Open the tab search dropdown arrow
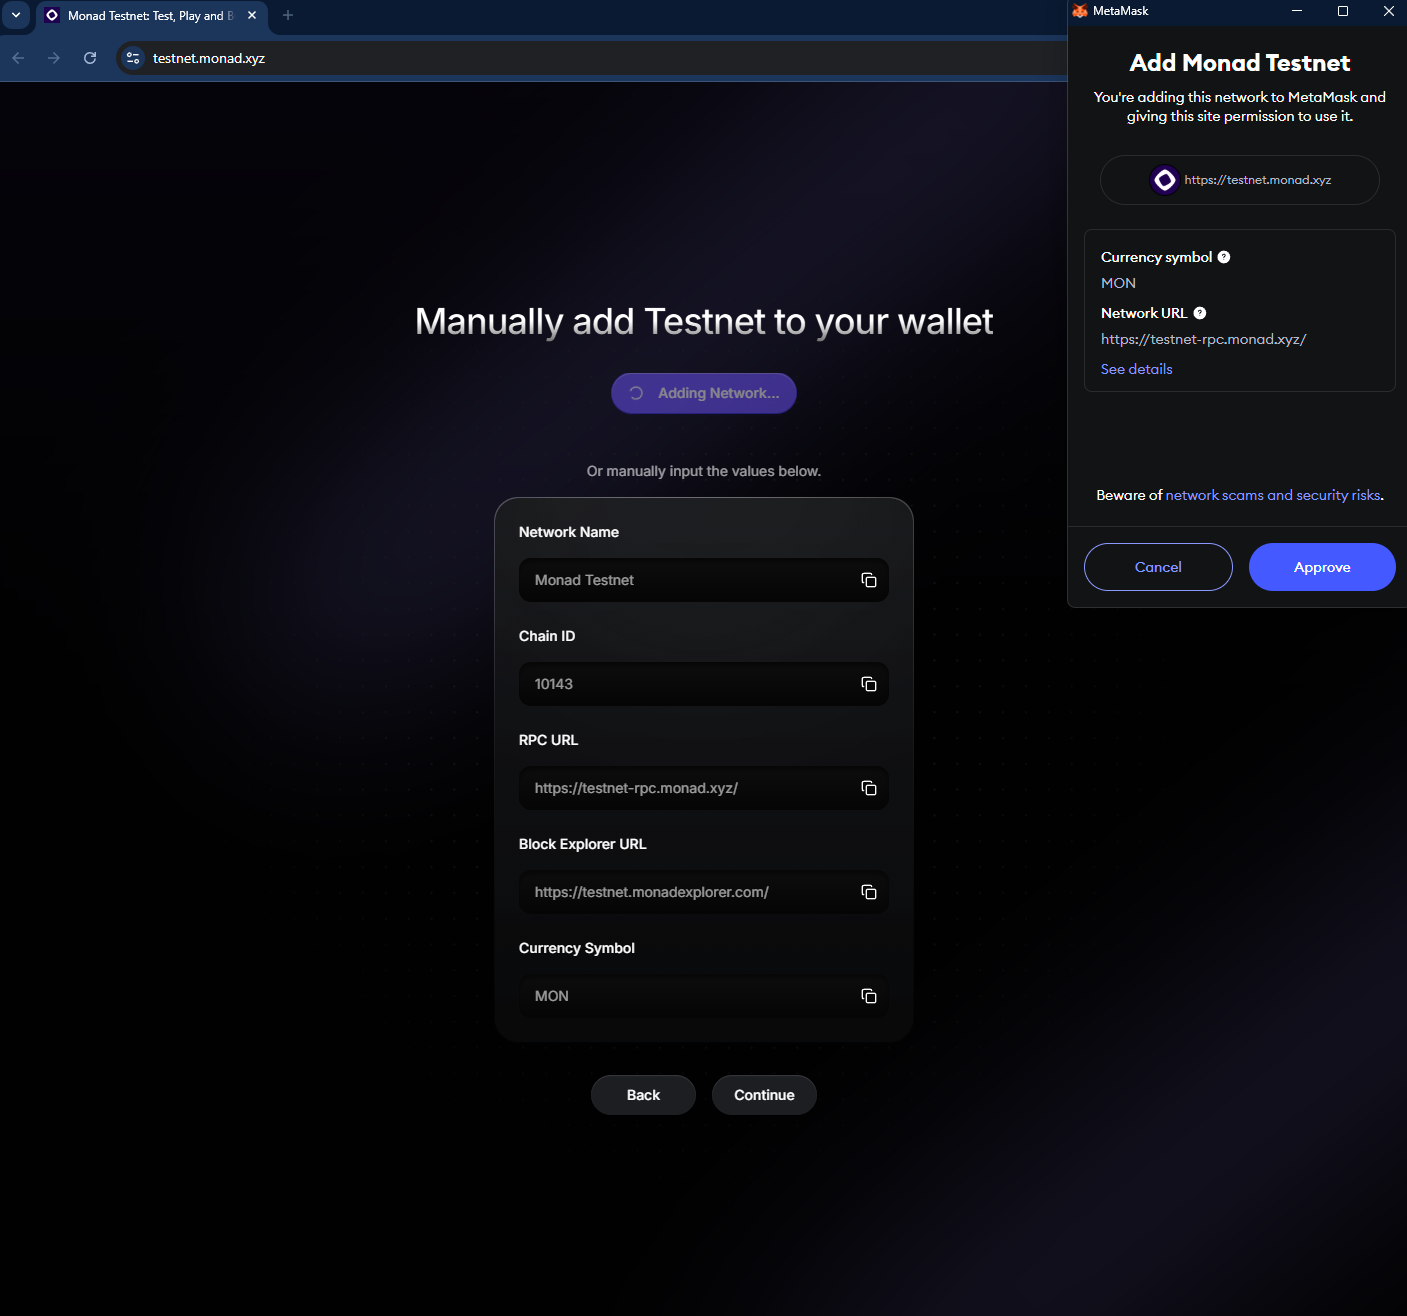The height and width of the screenshot is (1316, 1407). pyautogui.click(x=16, y=15)
